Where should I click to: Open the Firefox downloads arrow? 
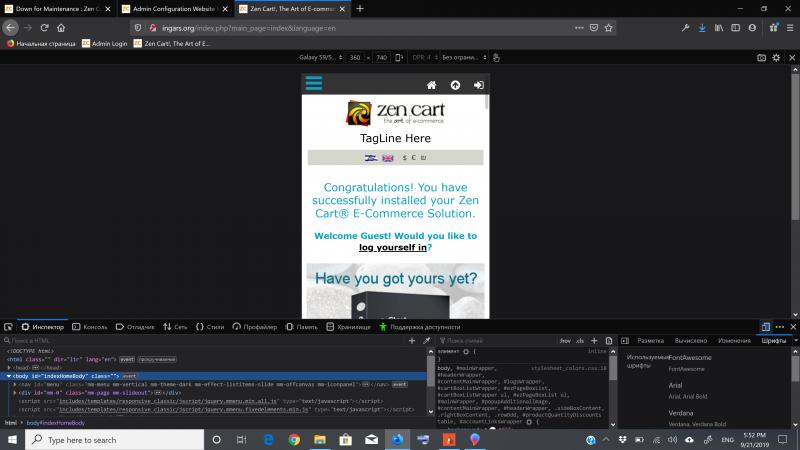702,28
